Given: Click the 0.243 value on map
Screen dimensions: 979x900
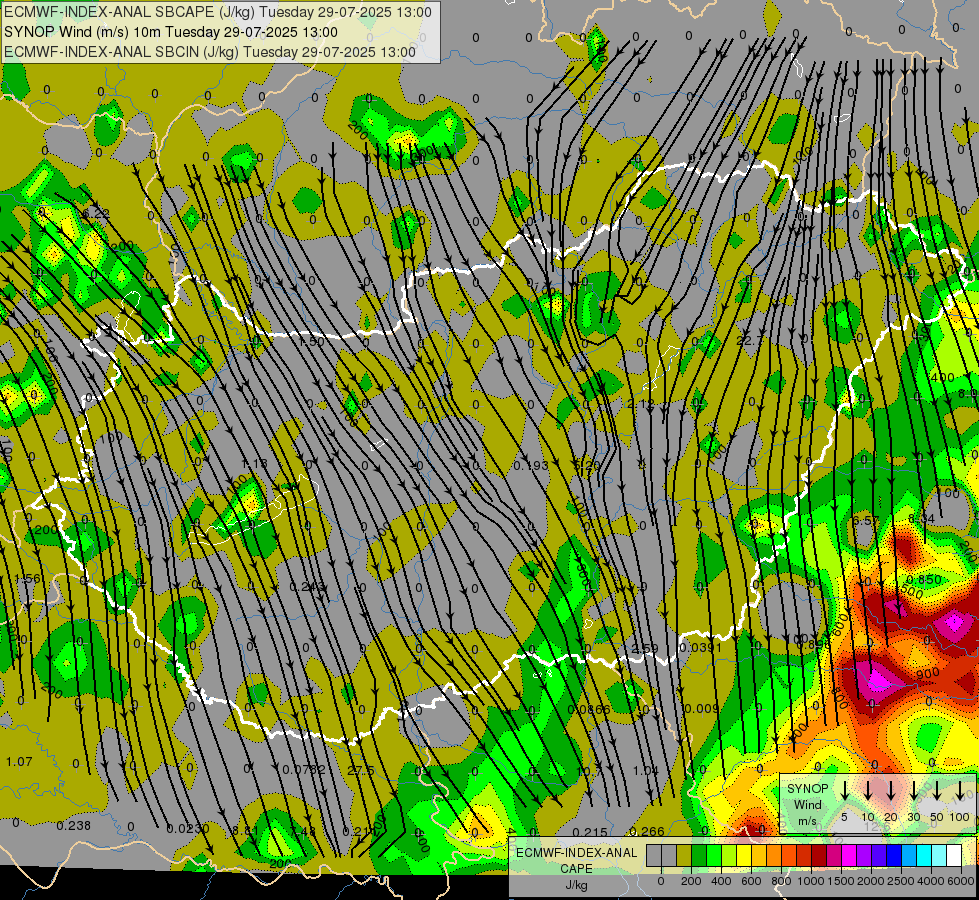Looking at the screenshot, I should (307, 586).
